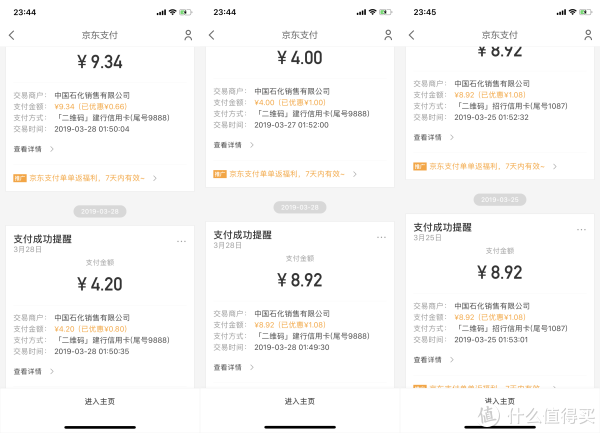
Task: Click the 京东支付 header title on the 23:45 screen
Action: click(x=500, y=35)
